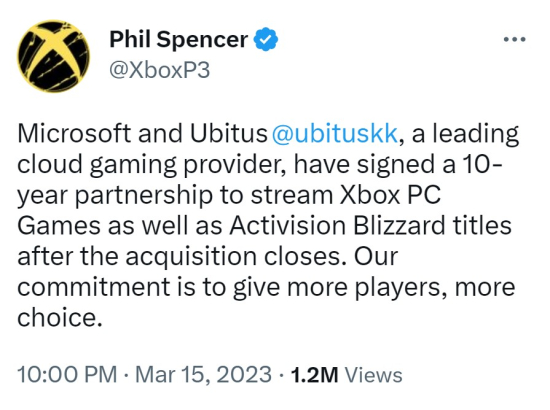Image resolution: width=550 pixels, height=410 pixels.
Task: Click the 10:00 PM timestamp
Action: point(67,375)
